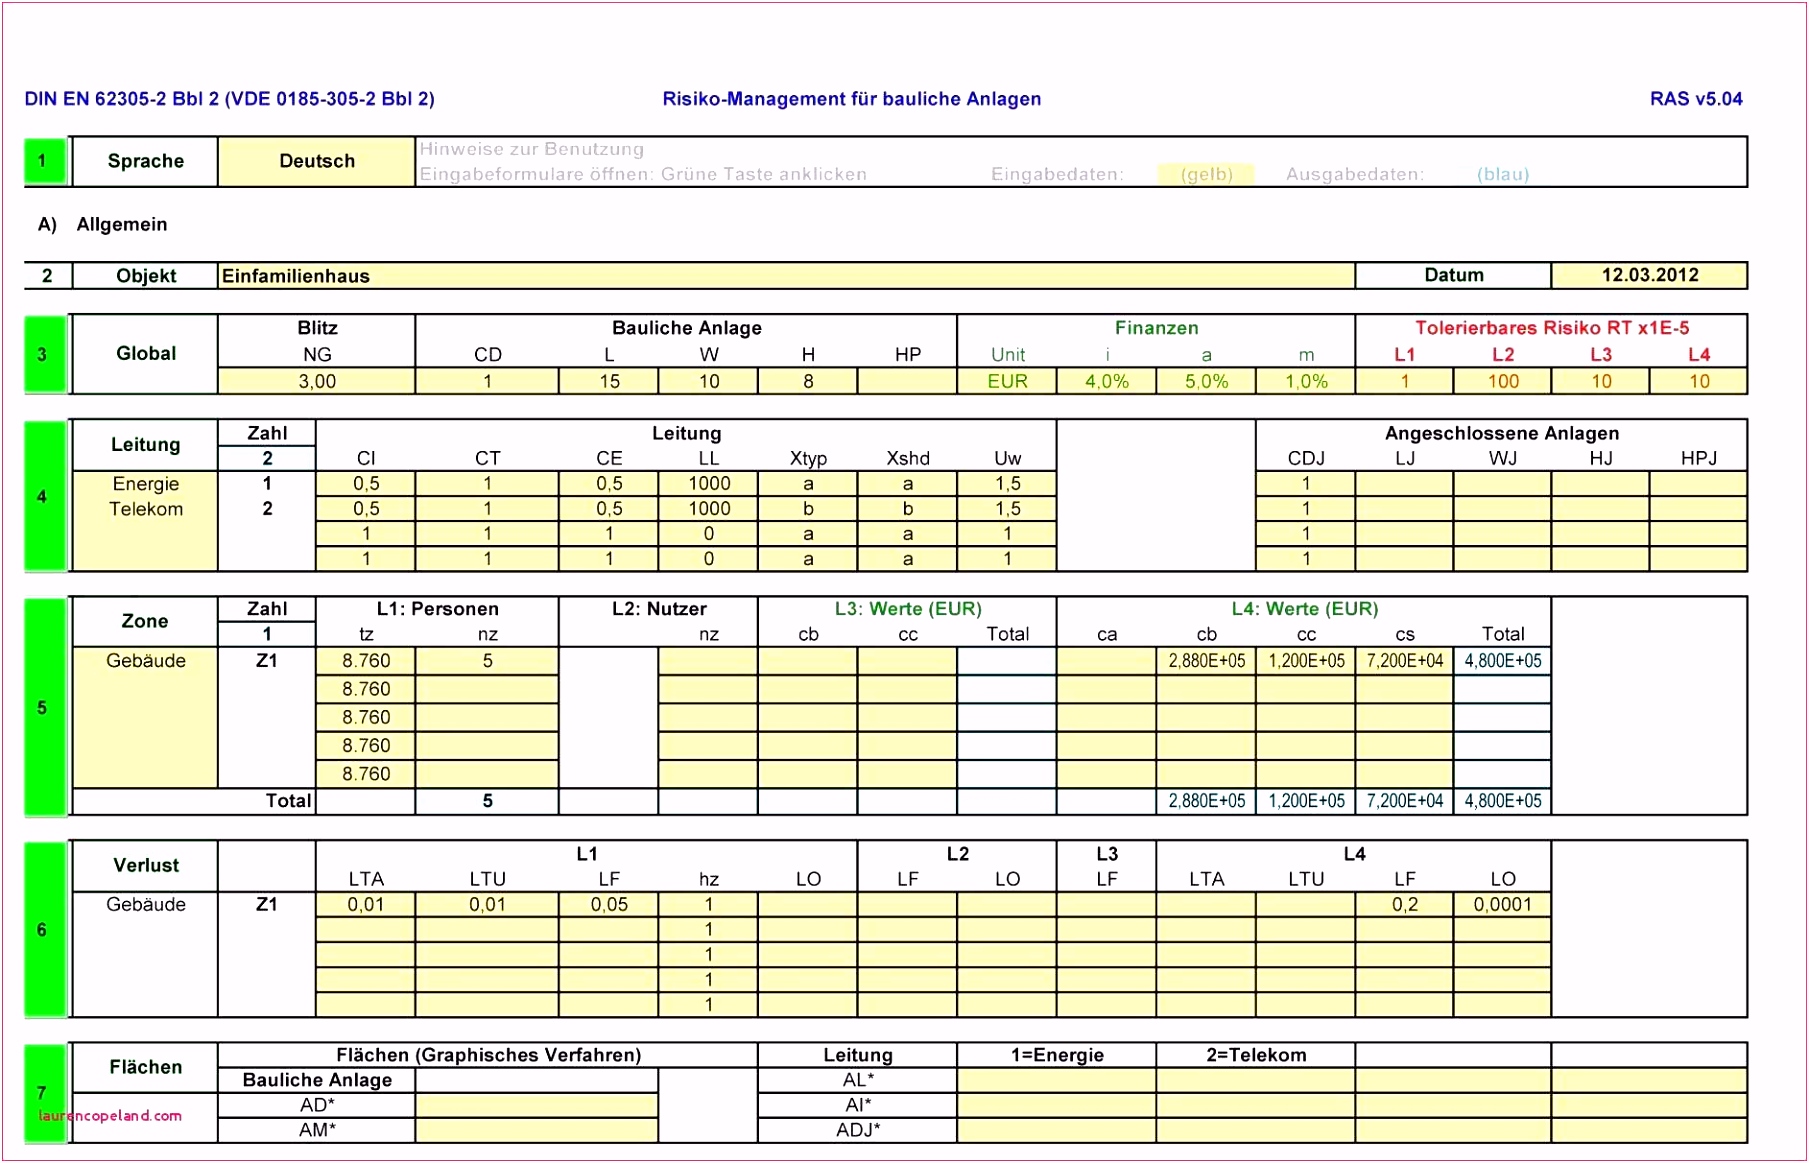Select the L2 tolerable risk cell with 100
The image size is (1809, 1163).
[1502, 381]
